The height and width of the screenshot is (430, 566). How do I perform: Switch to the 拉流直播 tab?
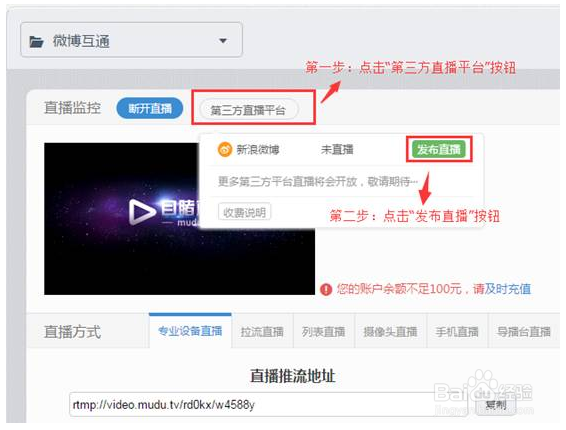[x=262, y=331]
